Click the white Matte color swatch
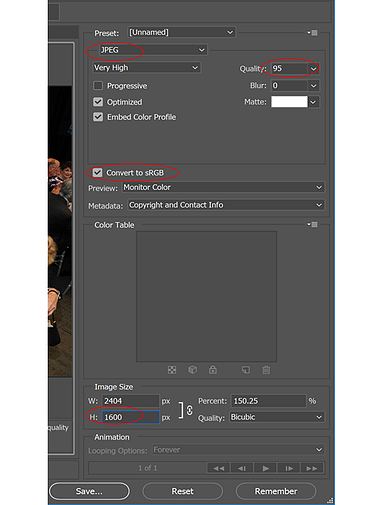Image resolution: width=379 pixels, height=505 pixels. click(x=289, y=102)
